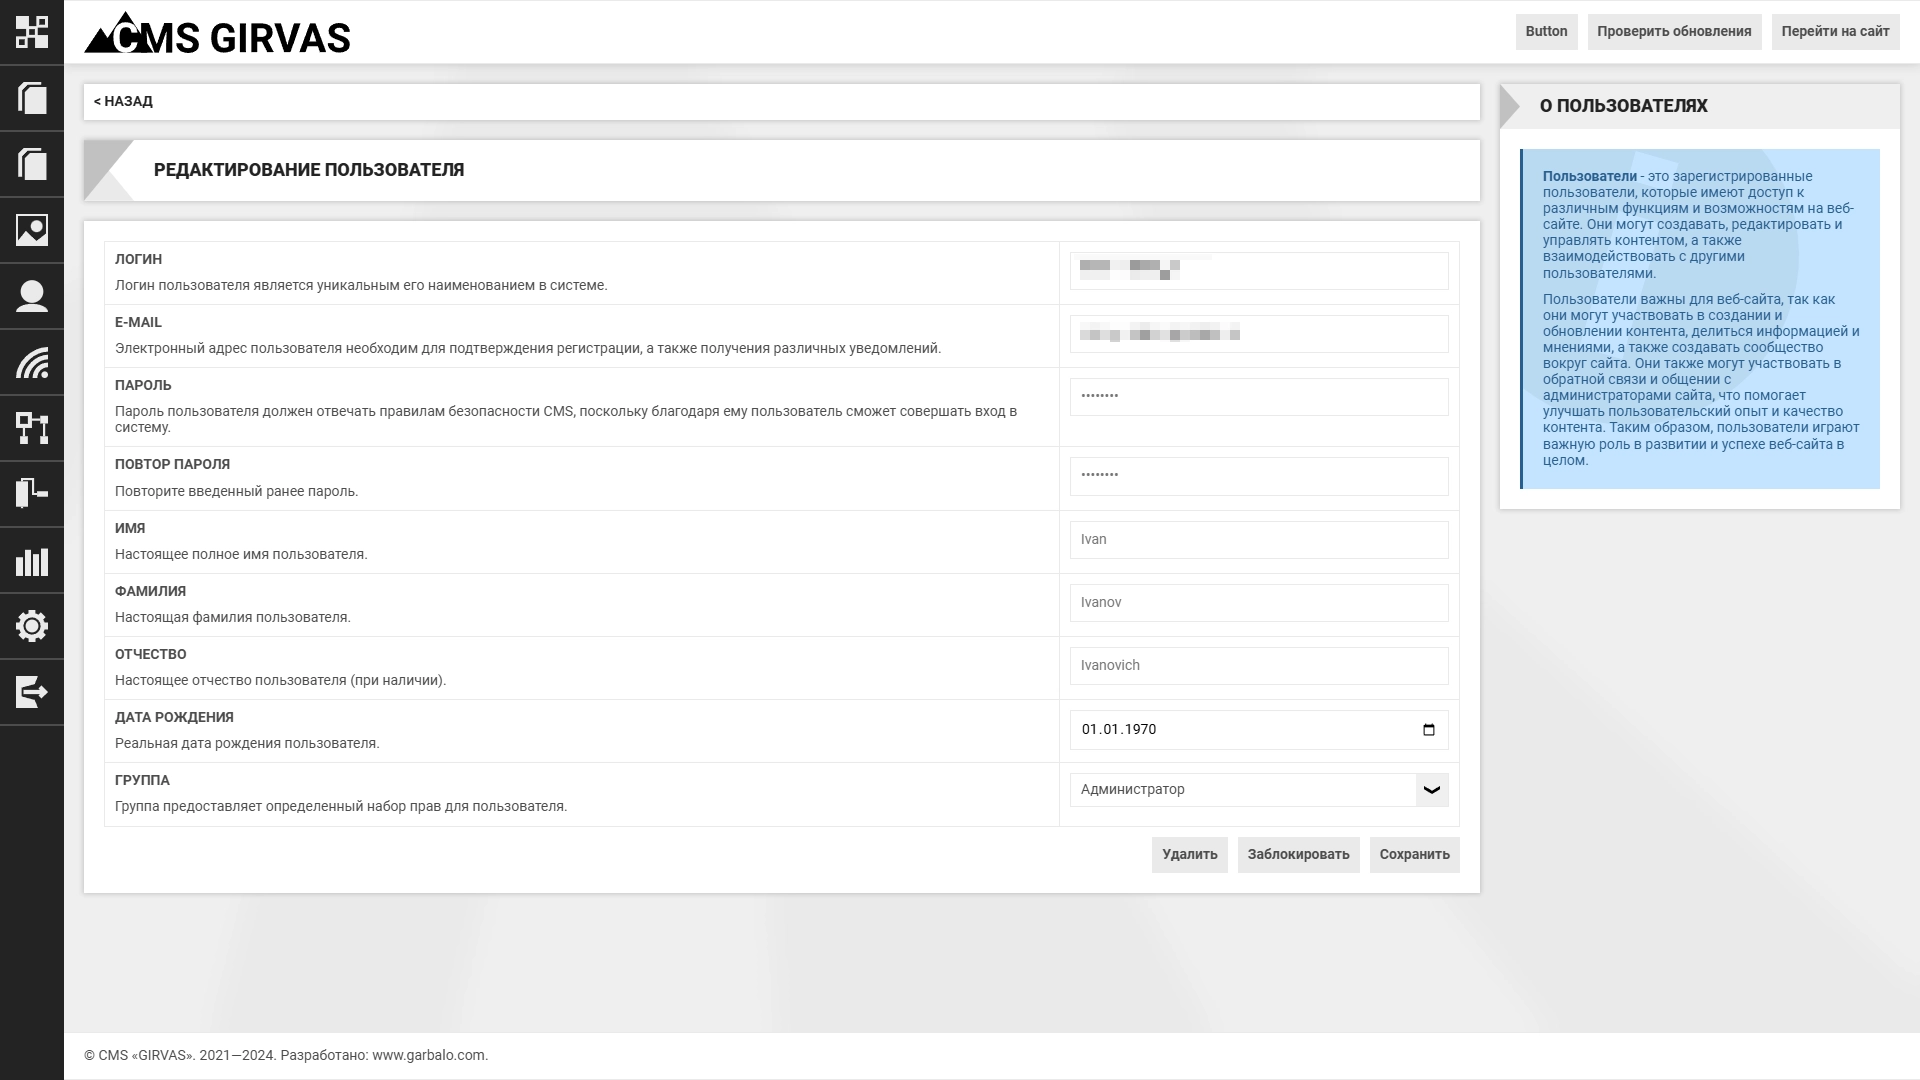Click the Назад back link
The width and height of the screenshot is (1920, 1080).
[x=123, y=102]
